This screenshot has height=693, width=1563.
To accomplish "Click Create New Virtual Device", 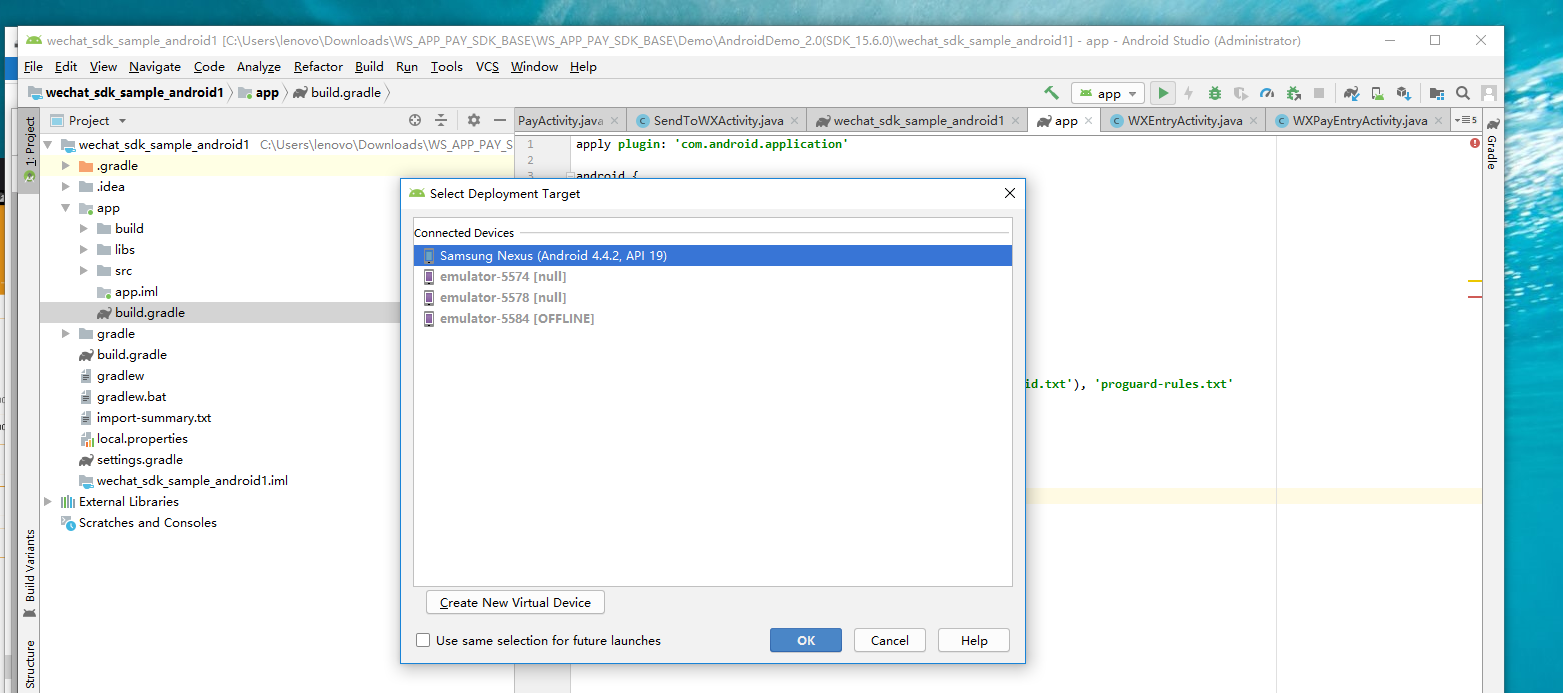I will click(515, 602).
